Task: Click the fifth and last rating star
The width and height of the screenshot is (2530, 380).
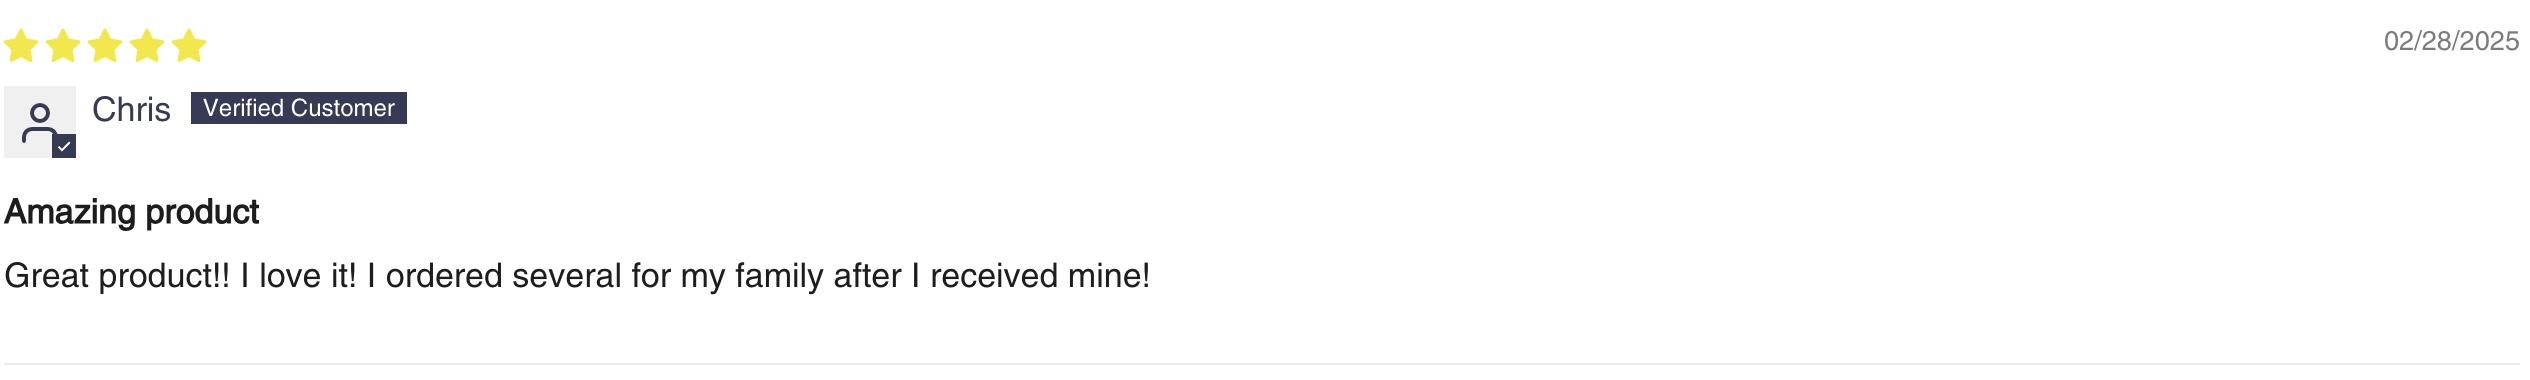Action: click(x=189, y=46)
